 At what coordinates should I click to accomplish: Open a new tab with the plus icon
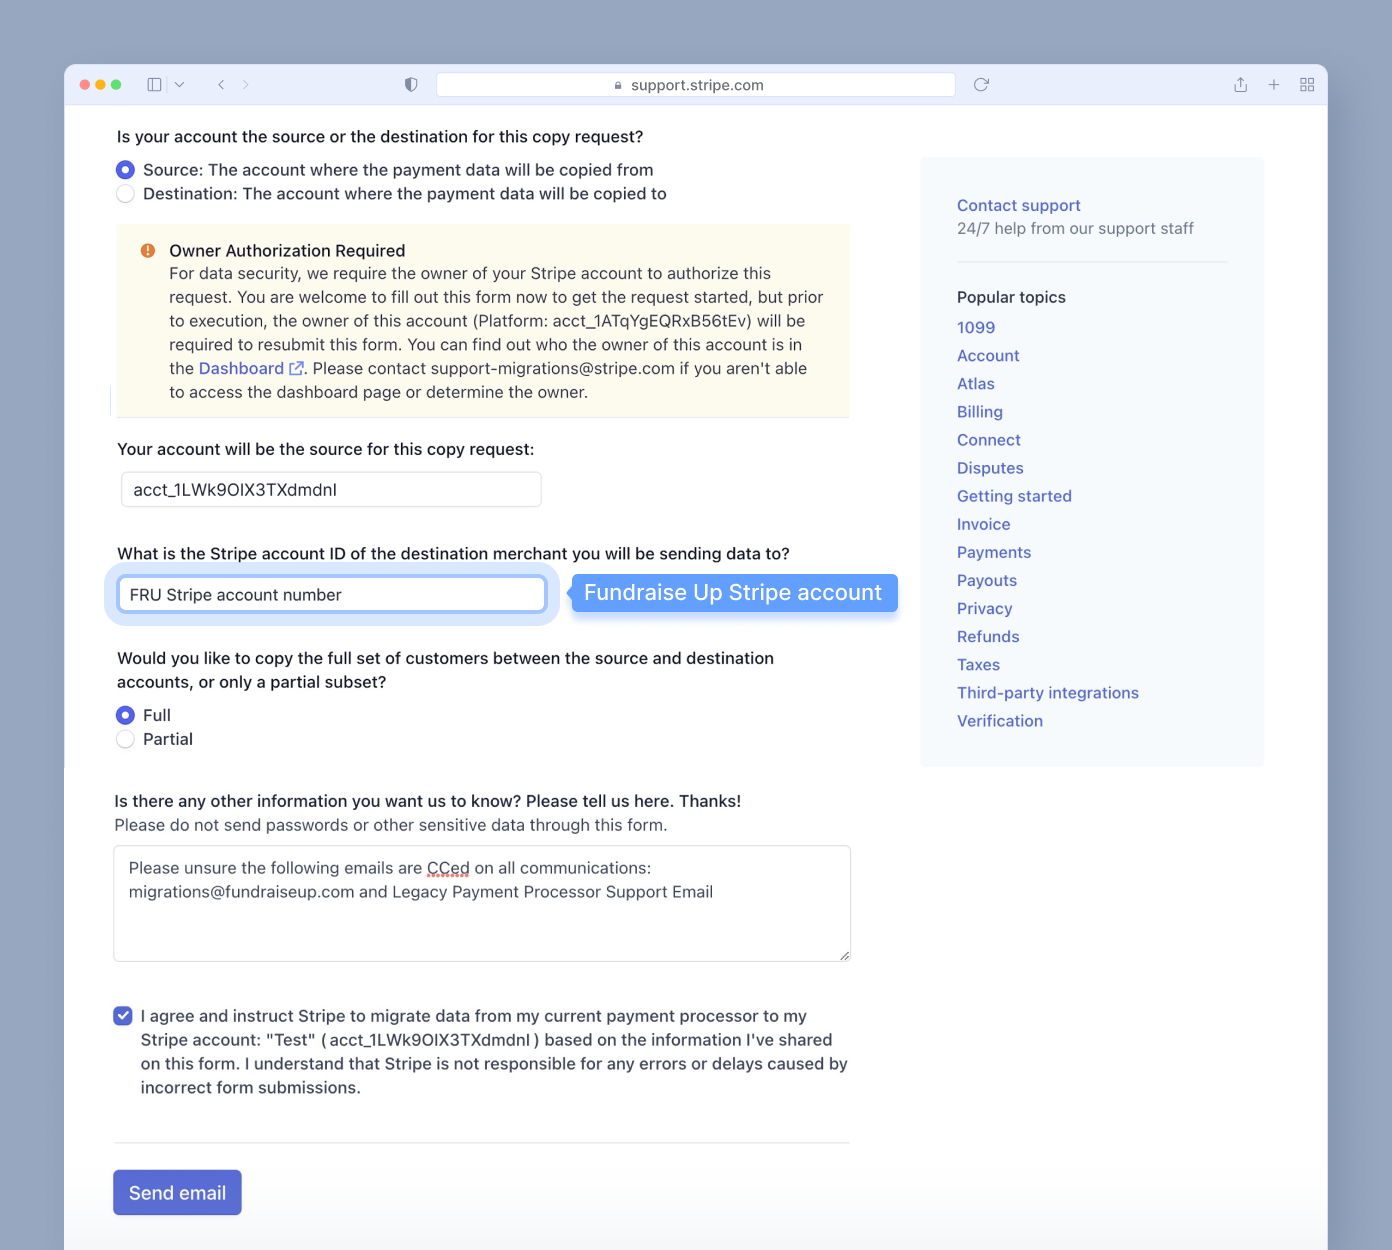tap(1274, 85)
